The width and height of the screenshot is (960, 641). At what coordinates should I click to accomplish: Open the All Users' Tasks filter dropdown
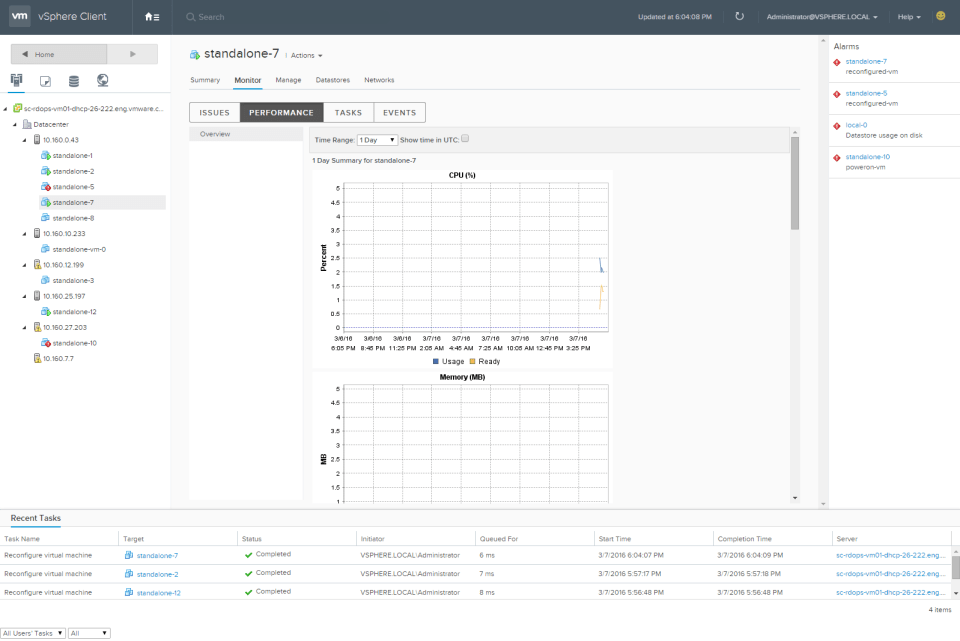(33, 633)
